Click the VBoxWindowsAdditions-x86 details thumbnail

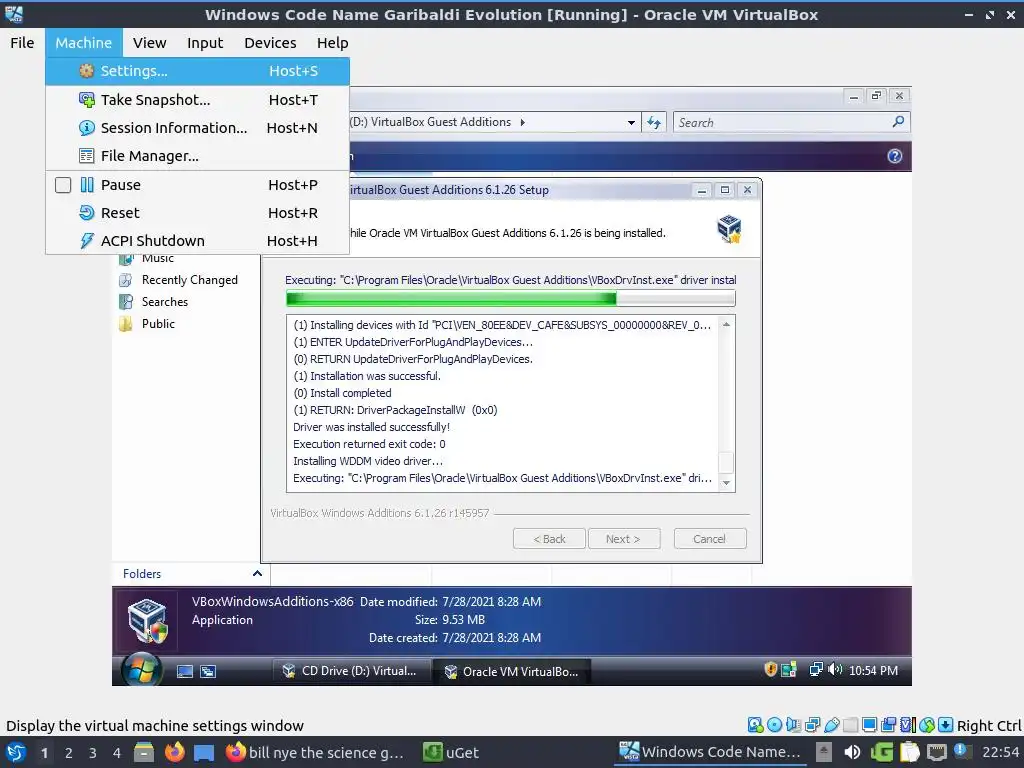148,620
